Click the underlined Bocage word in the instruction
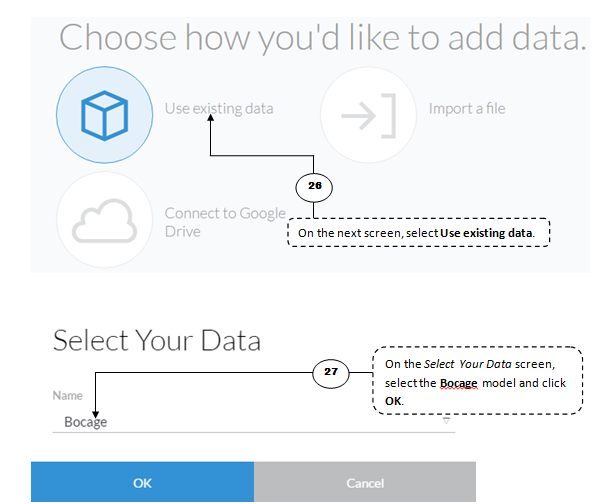This screenshot has height=504, width=608. 459,383
